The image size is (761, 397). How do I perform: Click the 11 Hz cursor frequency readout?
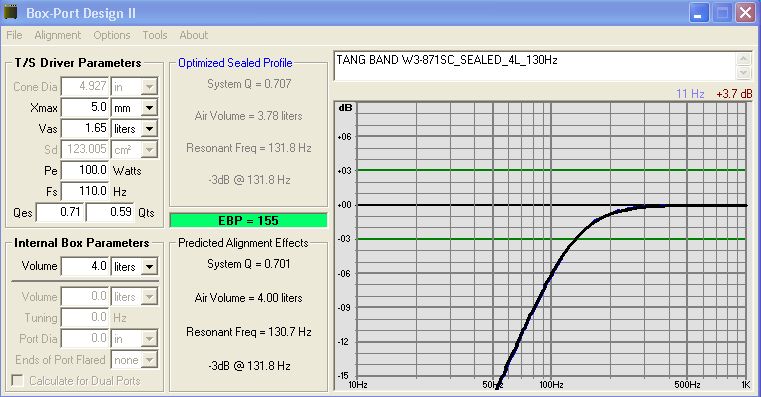[x=690, y=94]
